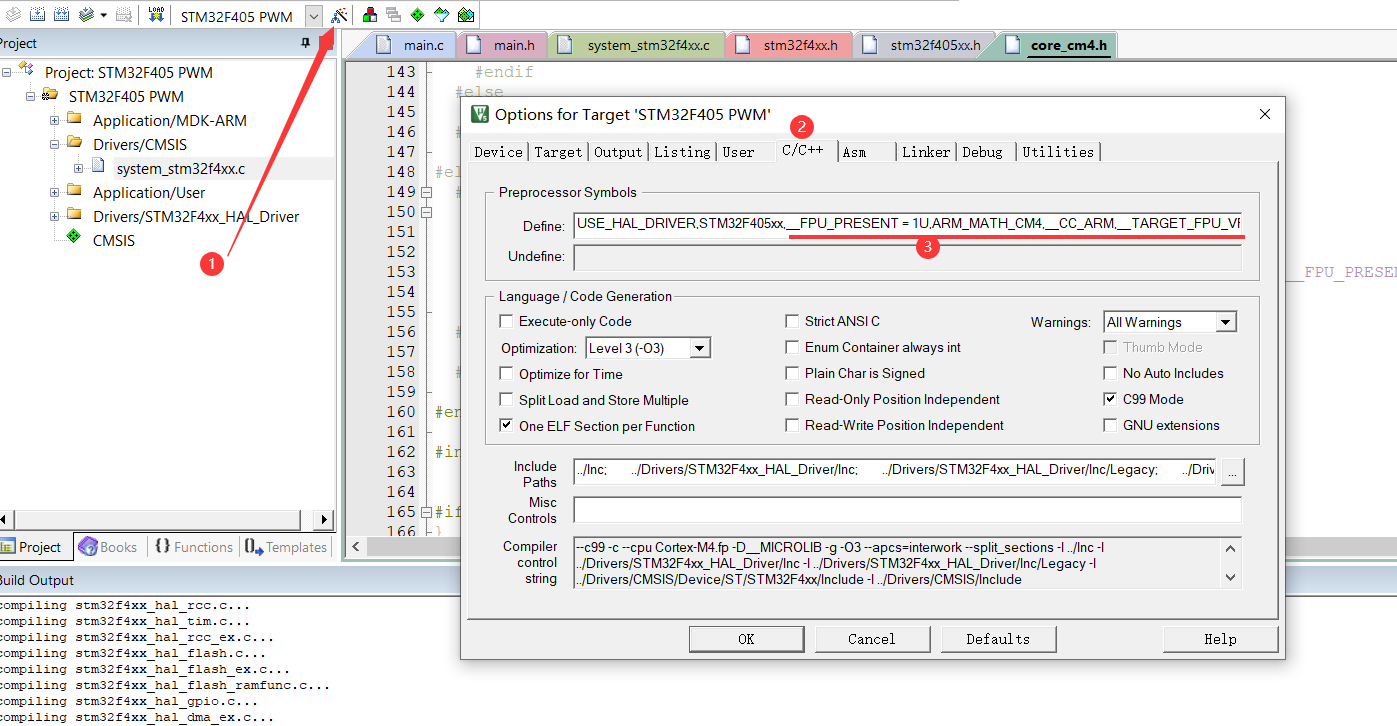Enable the Strict ANSI C checkbox
1397x726 pixels.
tap(791, 321)
